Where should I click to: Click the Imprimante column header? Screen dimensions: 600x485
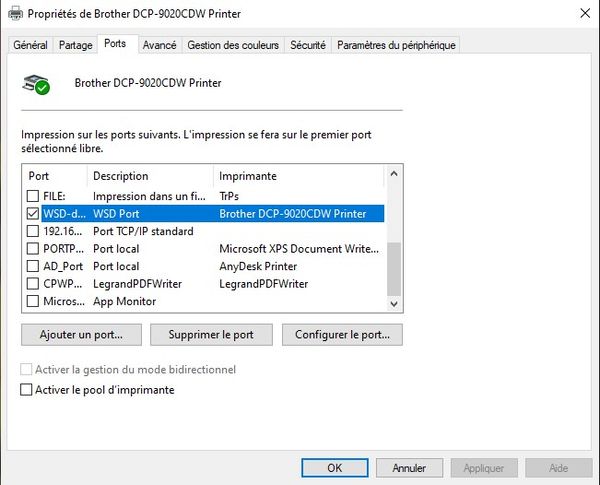point(299,176)
